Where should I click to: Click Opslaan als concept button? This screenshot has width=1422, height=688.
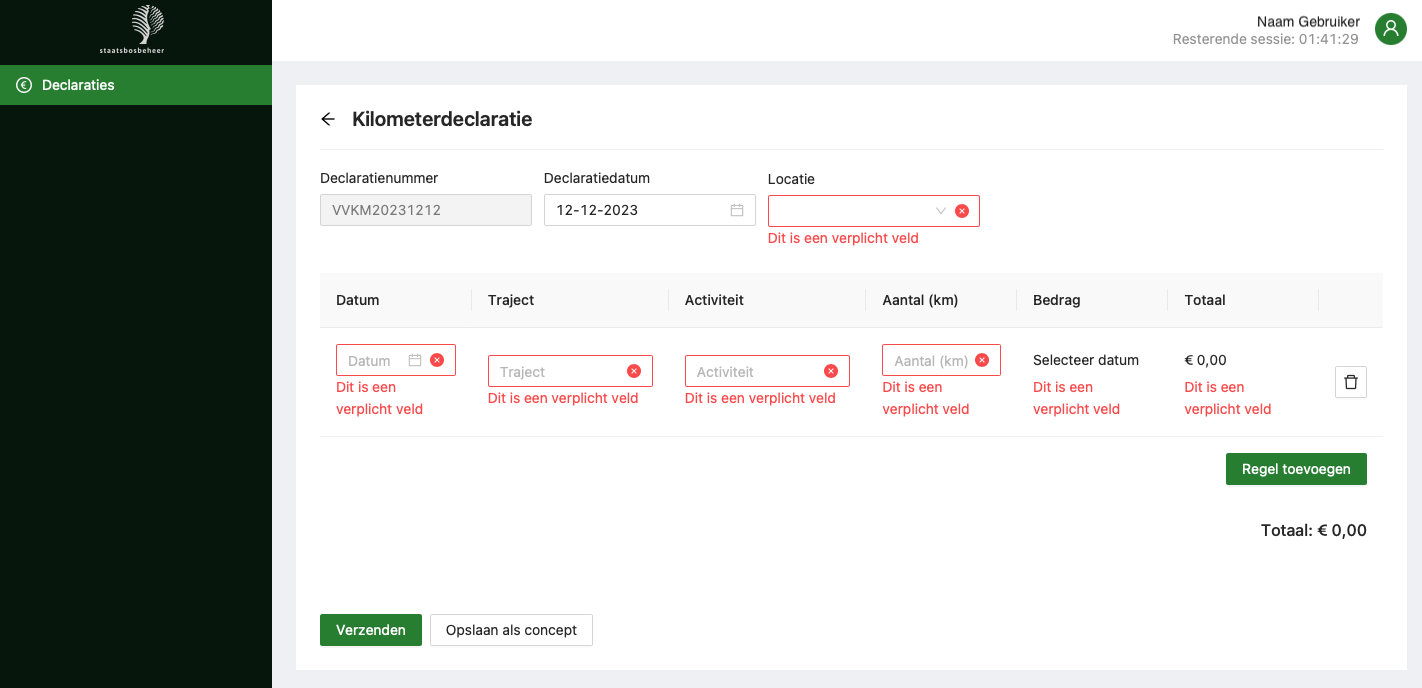(511, 630)
